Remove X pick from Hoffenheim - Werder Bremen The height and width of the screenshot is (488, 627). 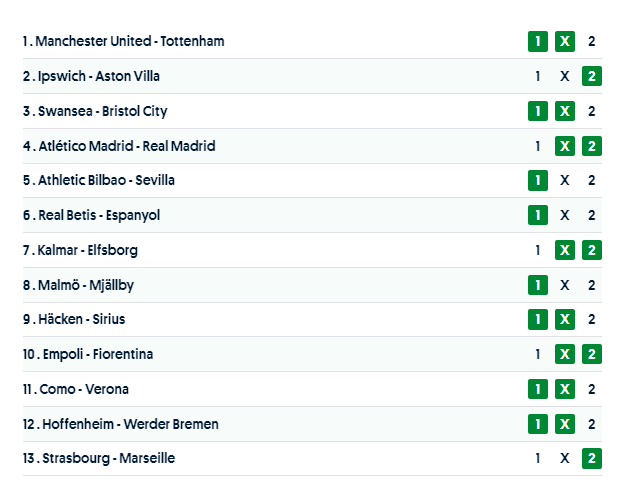pyautogui.click(x=565, y=424)
